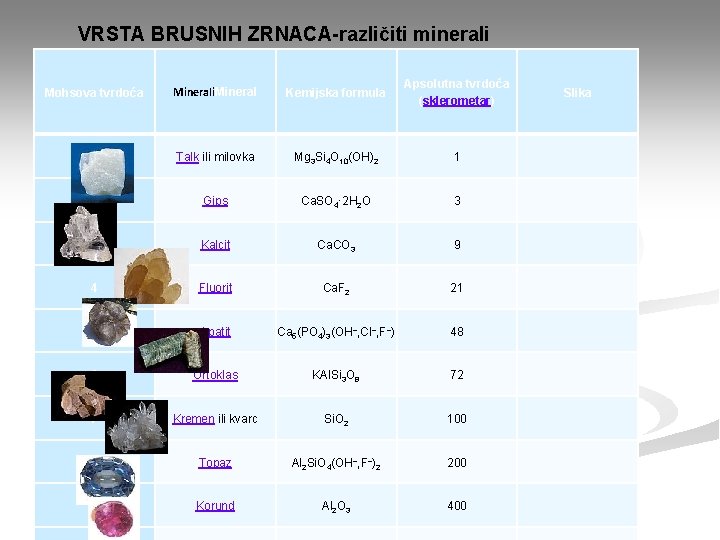Open the Korund link
Viewport: 720px width, 540px height.
coord(215,506)
